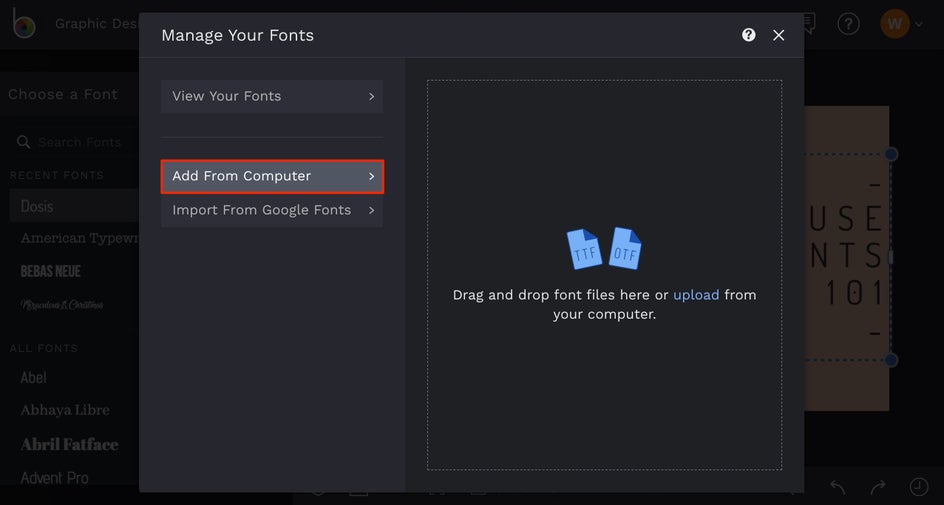
Task: Close the Manage Your Fonts dialog
Action: [x=779, y=35]
